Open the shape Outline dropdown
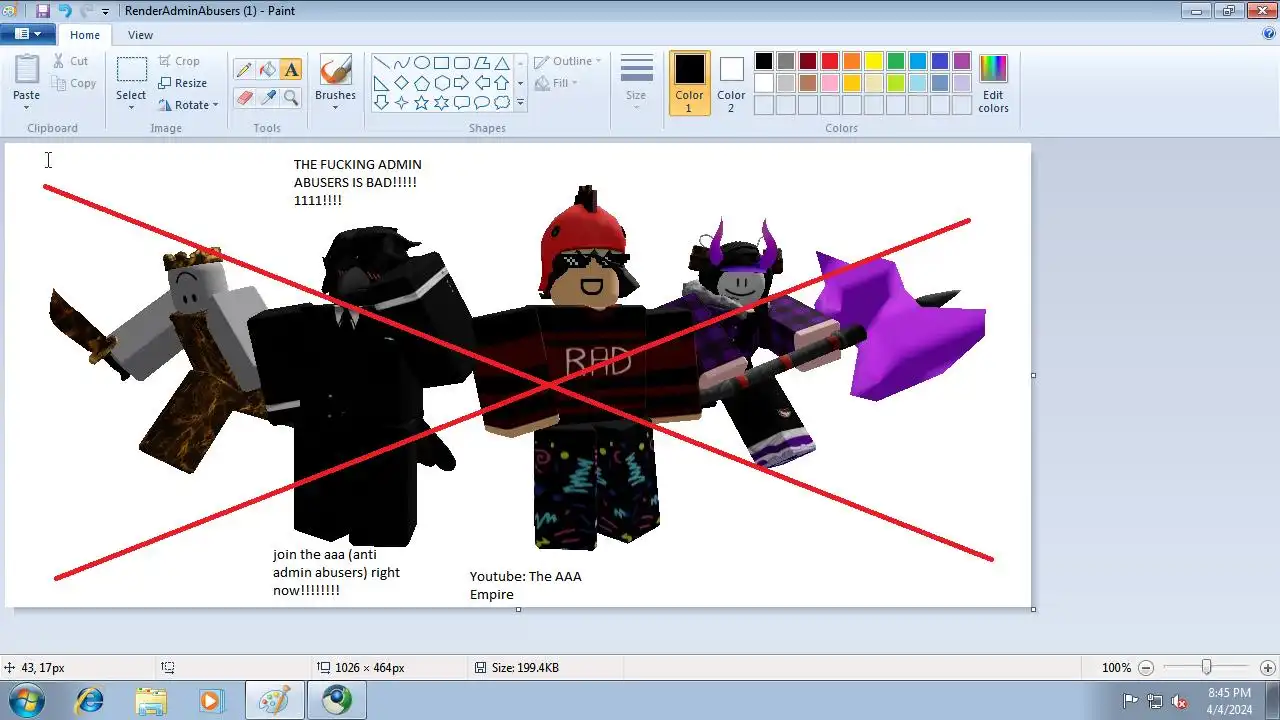The height and width of the screenshot is (720, 1280). (x=567, y=61)
